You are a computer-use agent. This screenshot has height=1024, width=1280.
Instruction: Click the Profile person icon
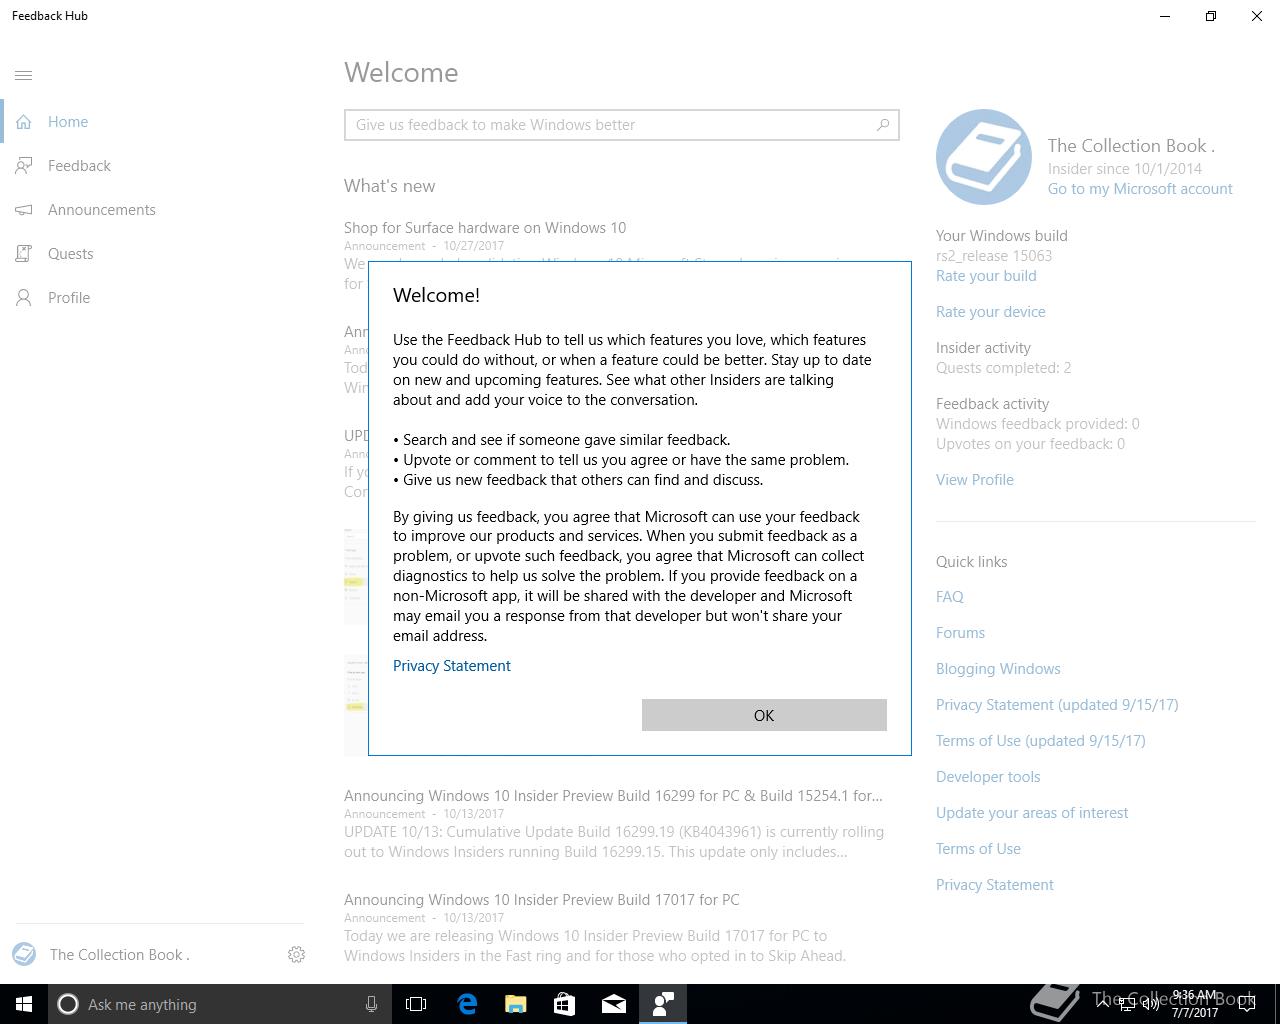pos(24,298)
